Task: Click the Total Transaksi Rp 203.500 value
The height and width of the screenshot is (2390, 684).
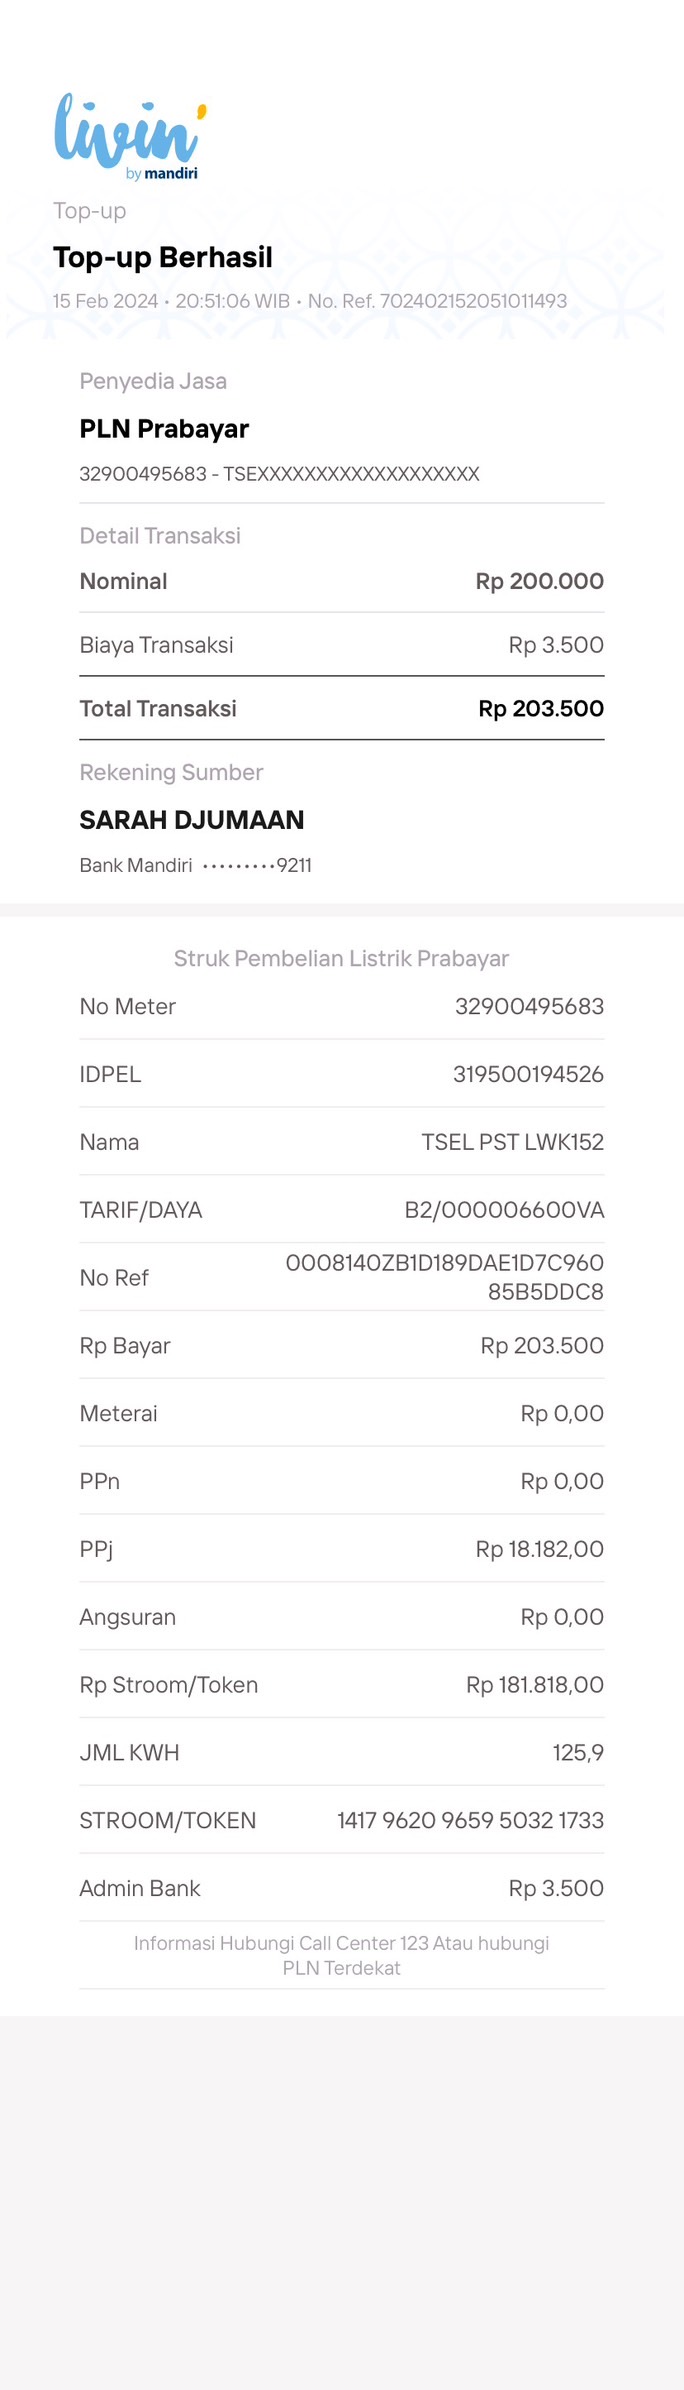Action: (541, 709)
